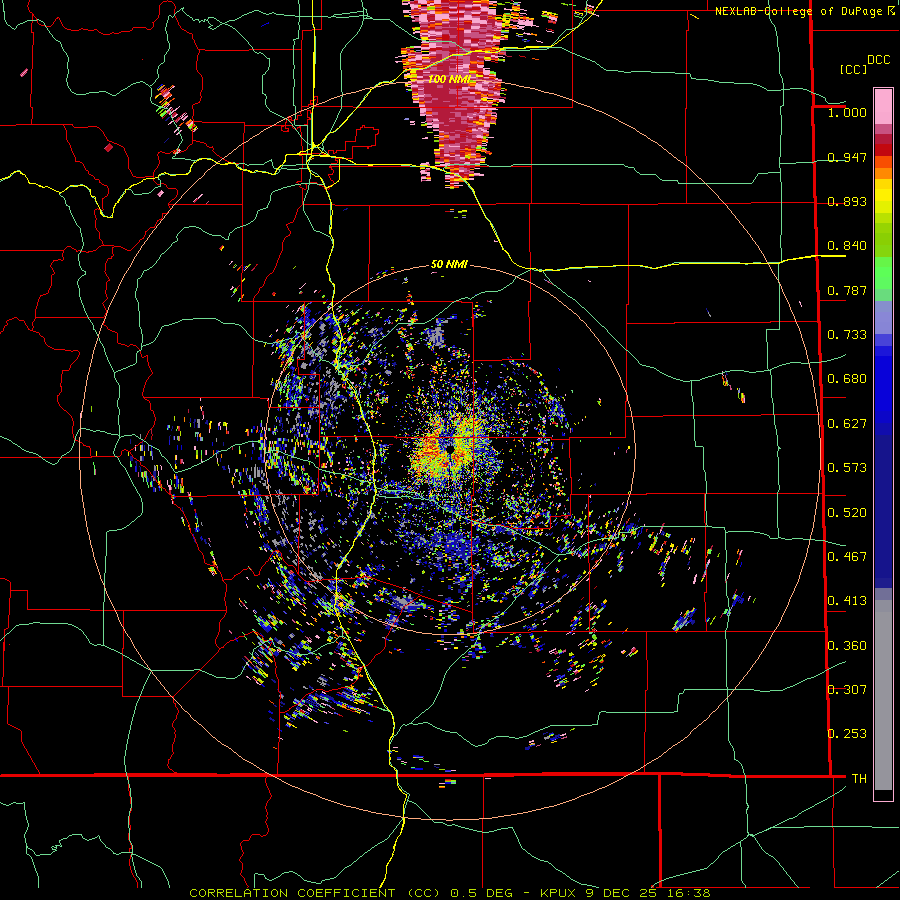The width and height of the screenshot is (900, 900).
Task: Click the [CC] units label
Action: (853, 69)
